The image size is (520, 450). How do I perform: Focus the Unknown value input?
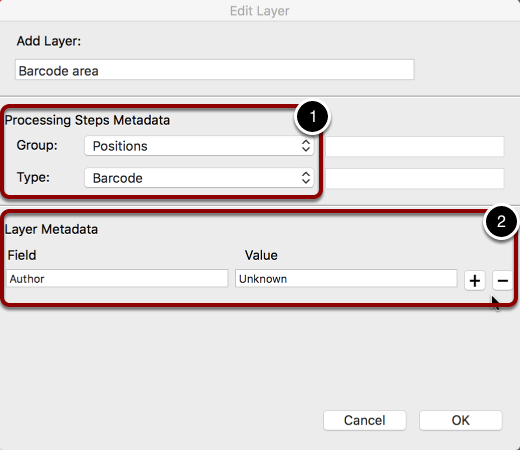[x=346, y=279]
